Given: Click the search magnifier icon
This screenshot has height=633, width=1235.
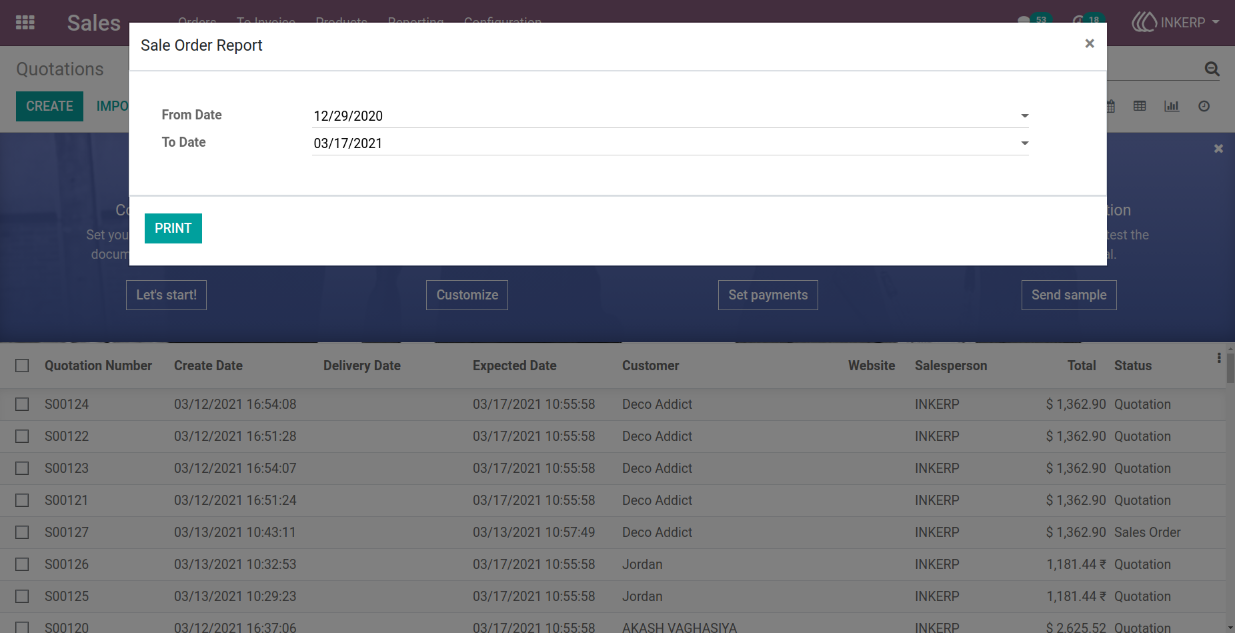Looking at the screenshot, I should pos(1212,69).
